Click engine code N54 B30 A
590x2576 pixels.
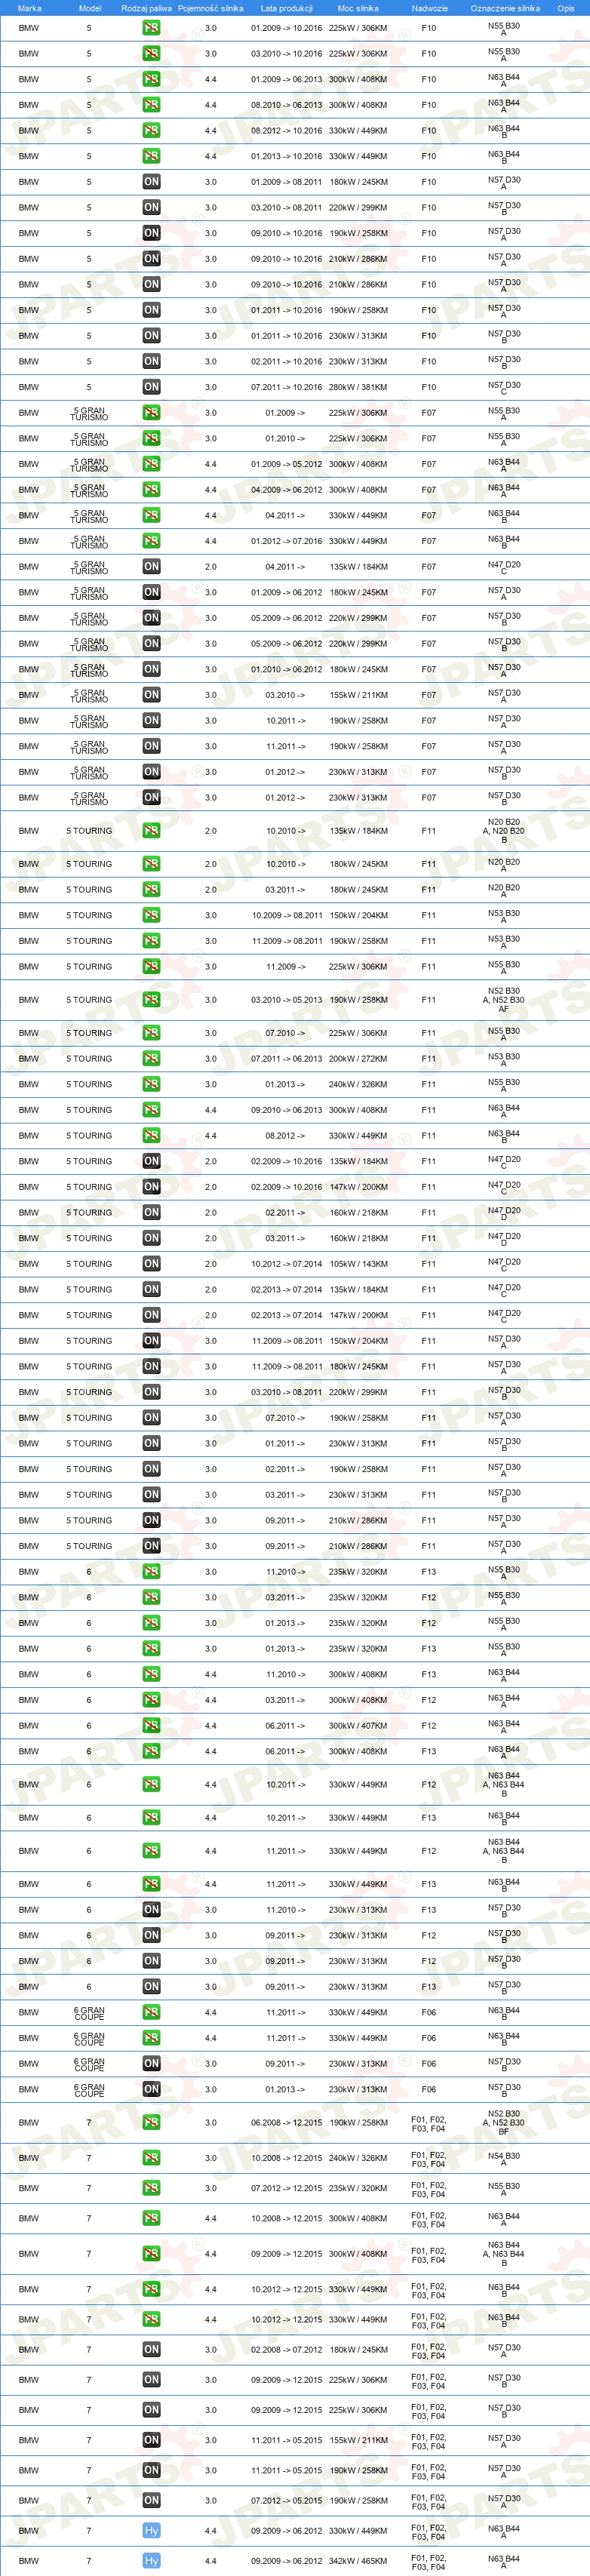[x=504, y=2158]
